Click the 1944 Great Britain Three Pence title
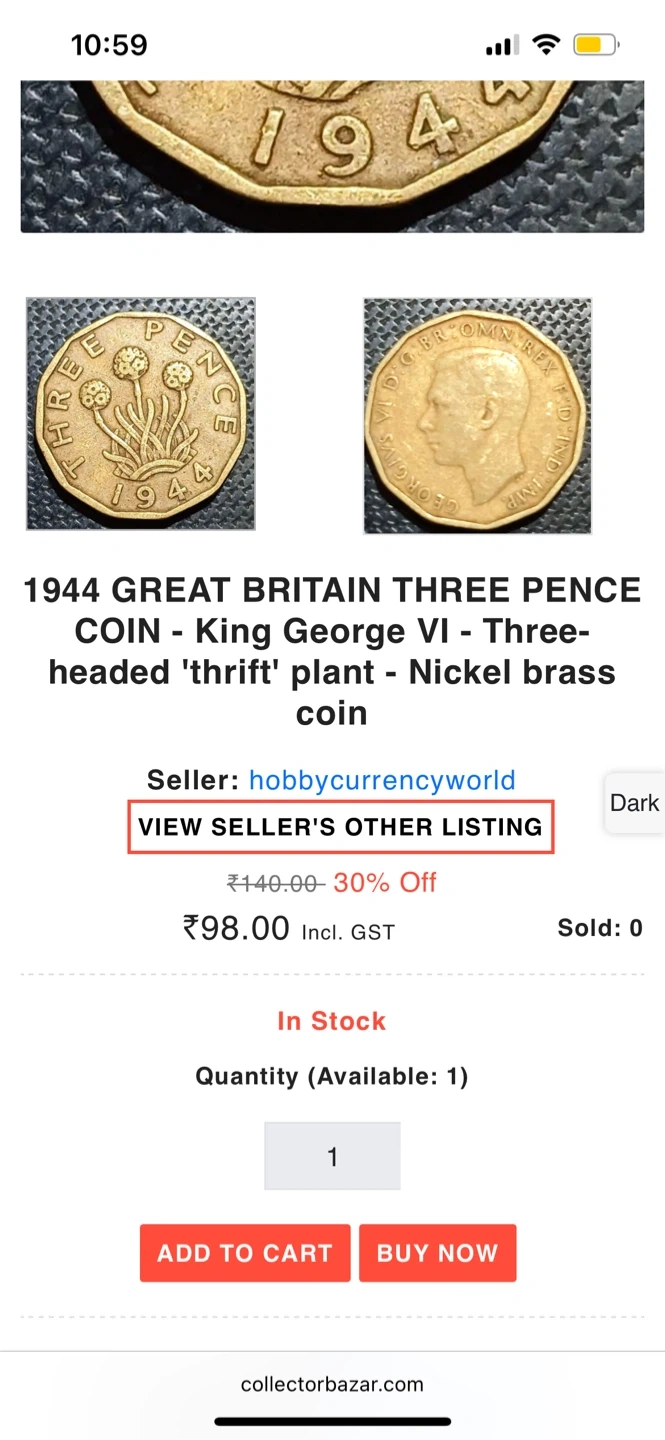This screenshot has height=1440, width=665. point(332,651)
